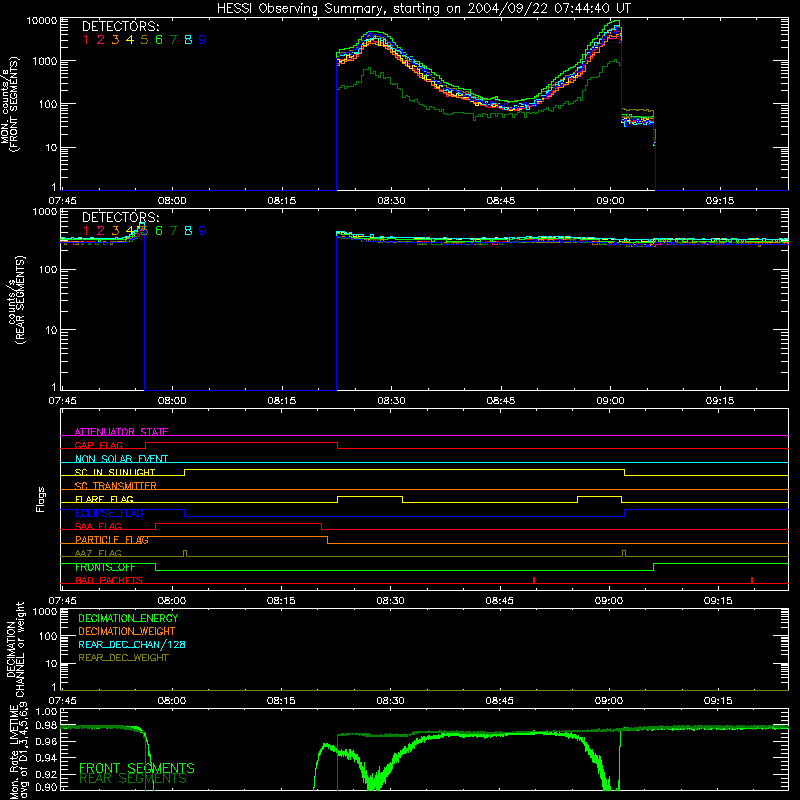Select detector 2 in rear segments legend
The image size is (800, 800).
tap(101, 231)
